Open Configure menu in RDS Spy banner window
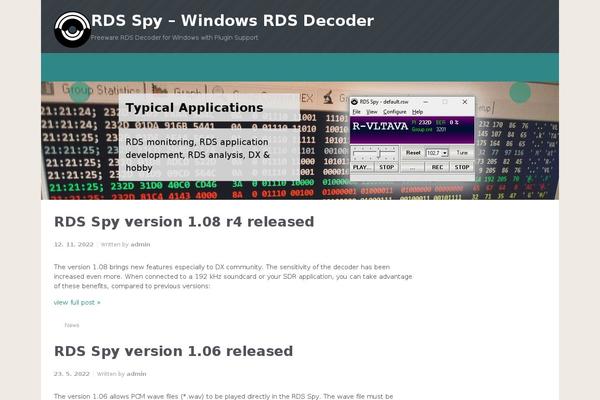The height and width of the screenshot is (400, 600). [395, 112]
